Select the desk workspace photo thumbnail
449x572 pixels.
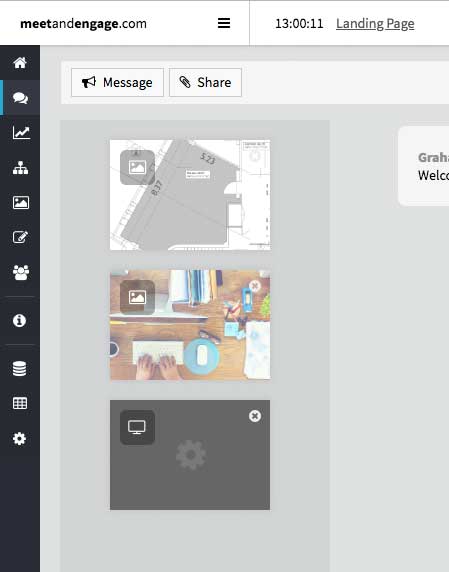tap(190, 325)
